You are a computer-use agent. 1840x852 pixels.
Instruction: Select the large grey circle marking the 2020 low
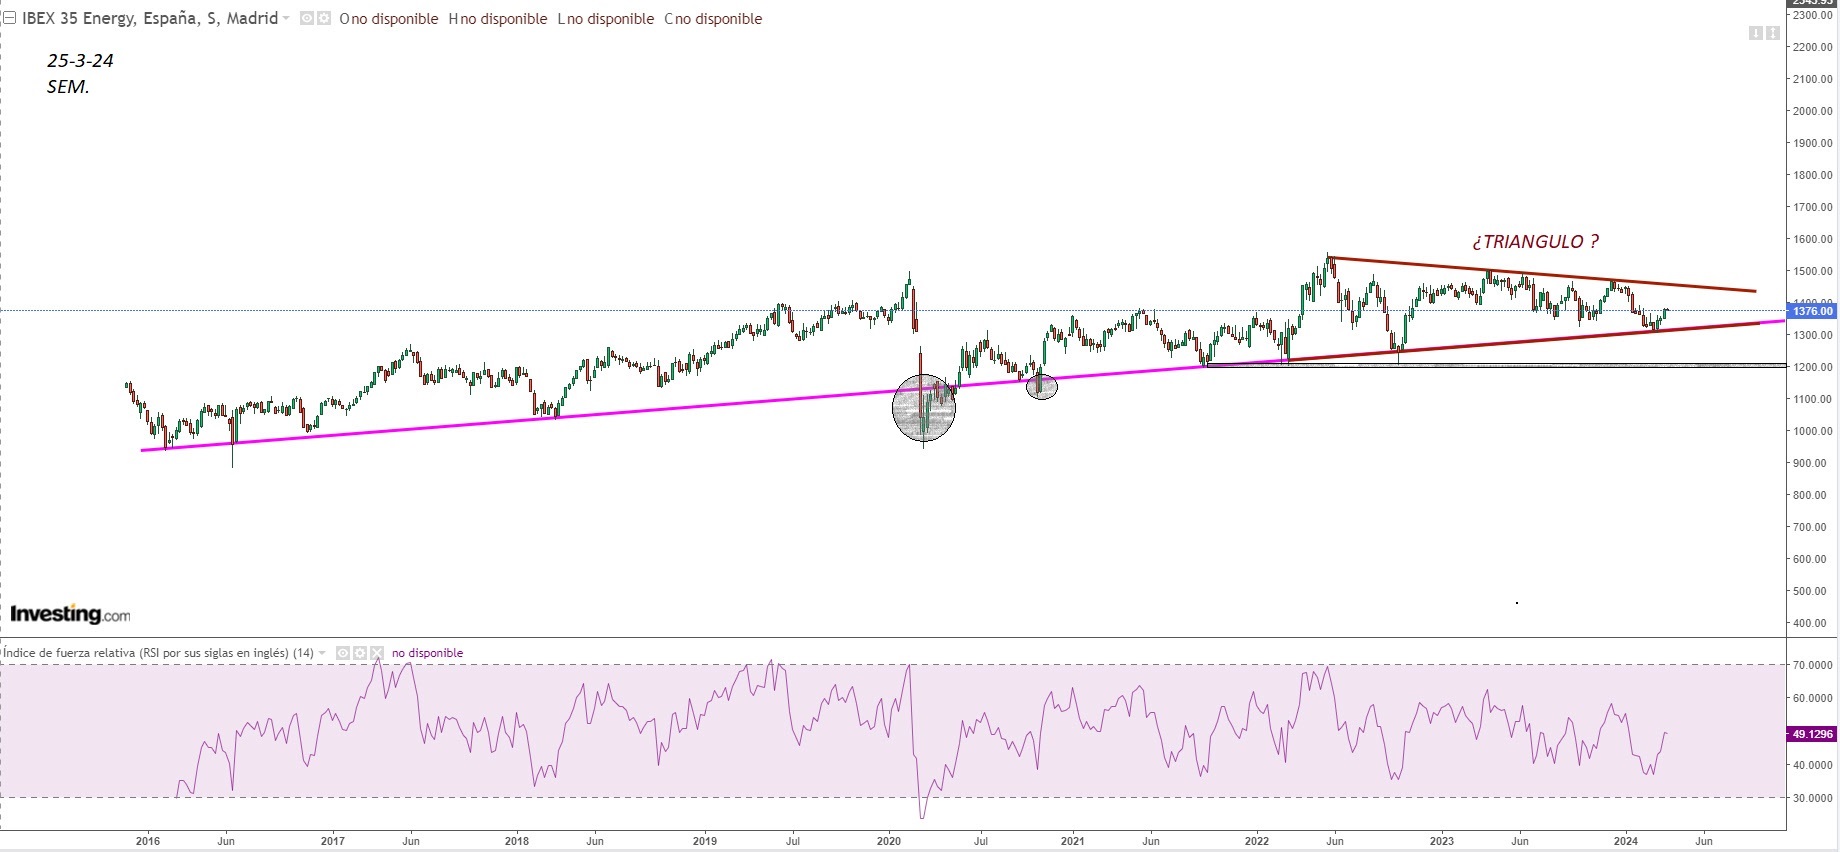click(x=924, y=408)
